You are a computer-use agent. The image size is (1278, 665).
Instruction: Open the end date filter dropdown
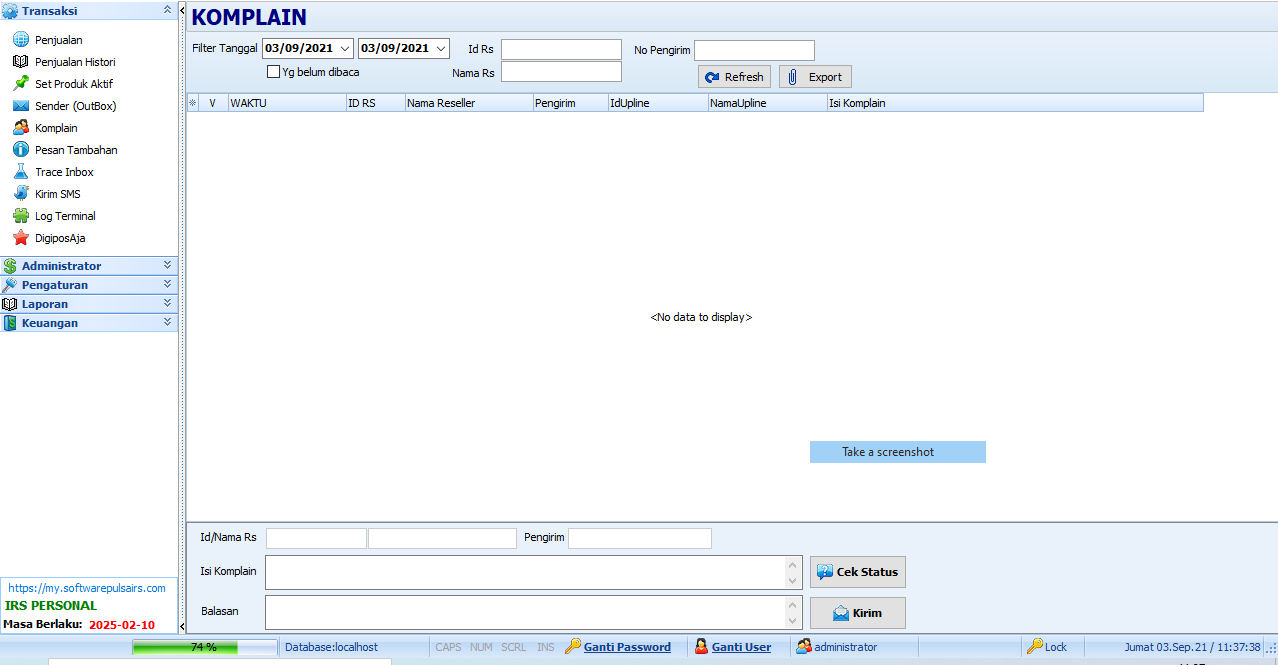click(441, 48)
